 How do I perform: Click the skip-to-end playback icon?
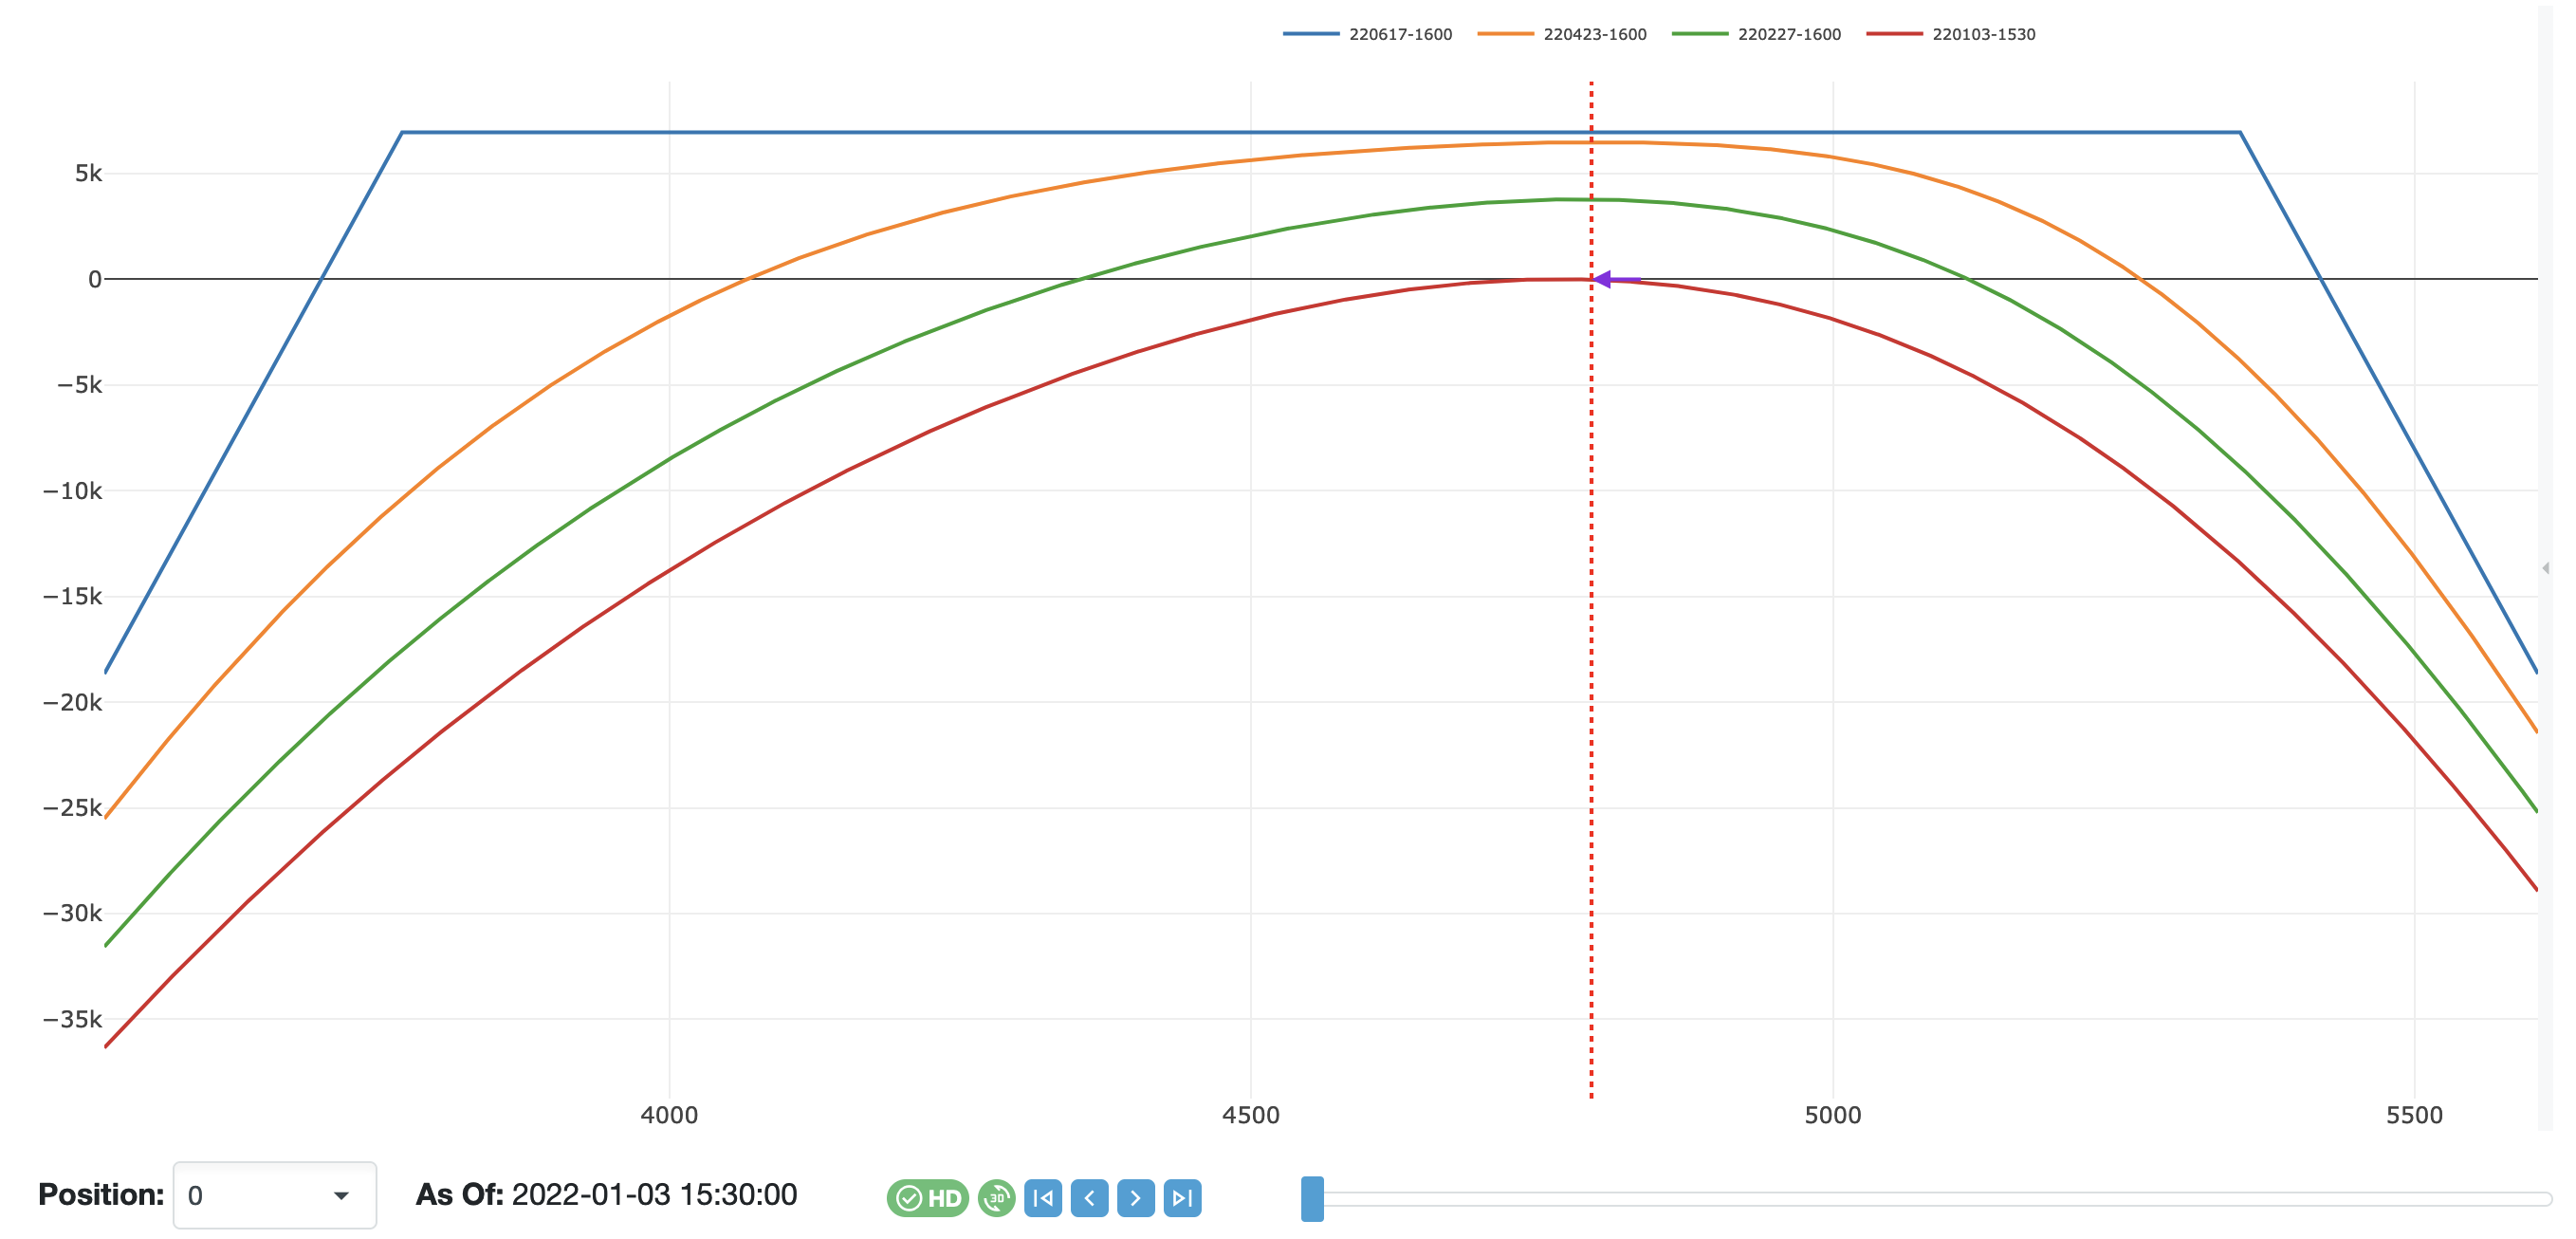tap(1181, 1197)
